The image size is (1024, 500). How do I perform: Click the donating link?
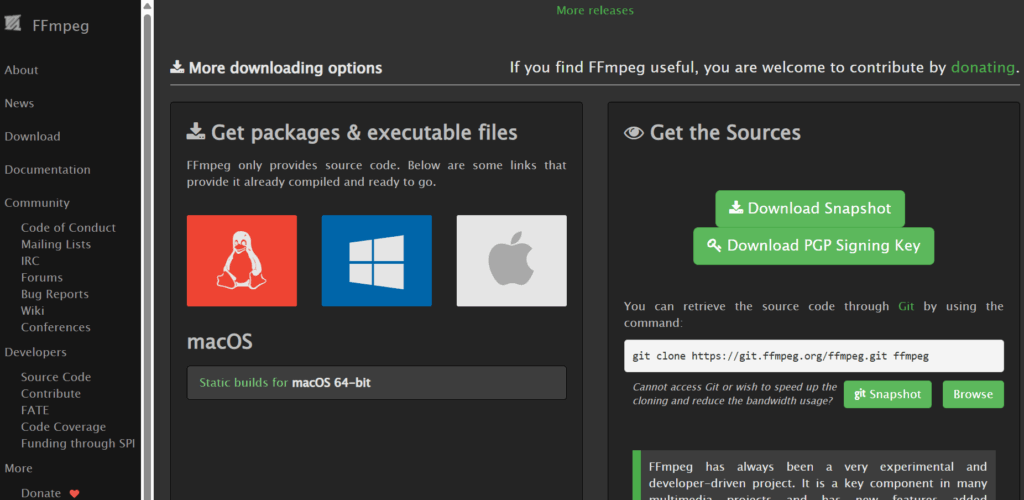[x=983, y=67]
